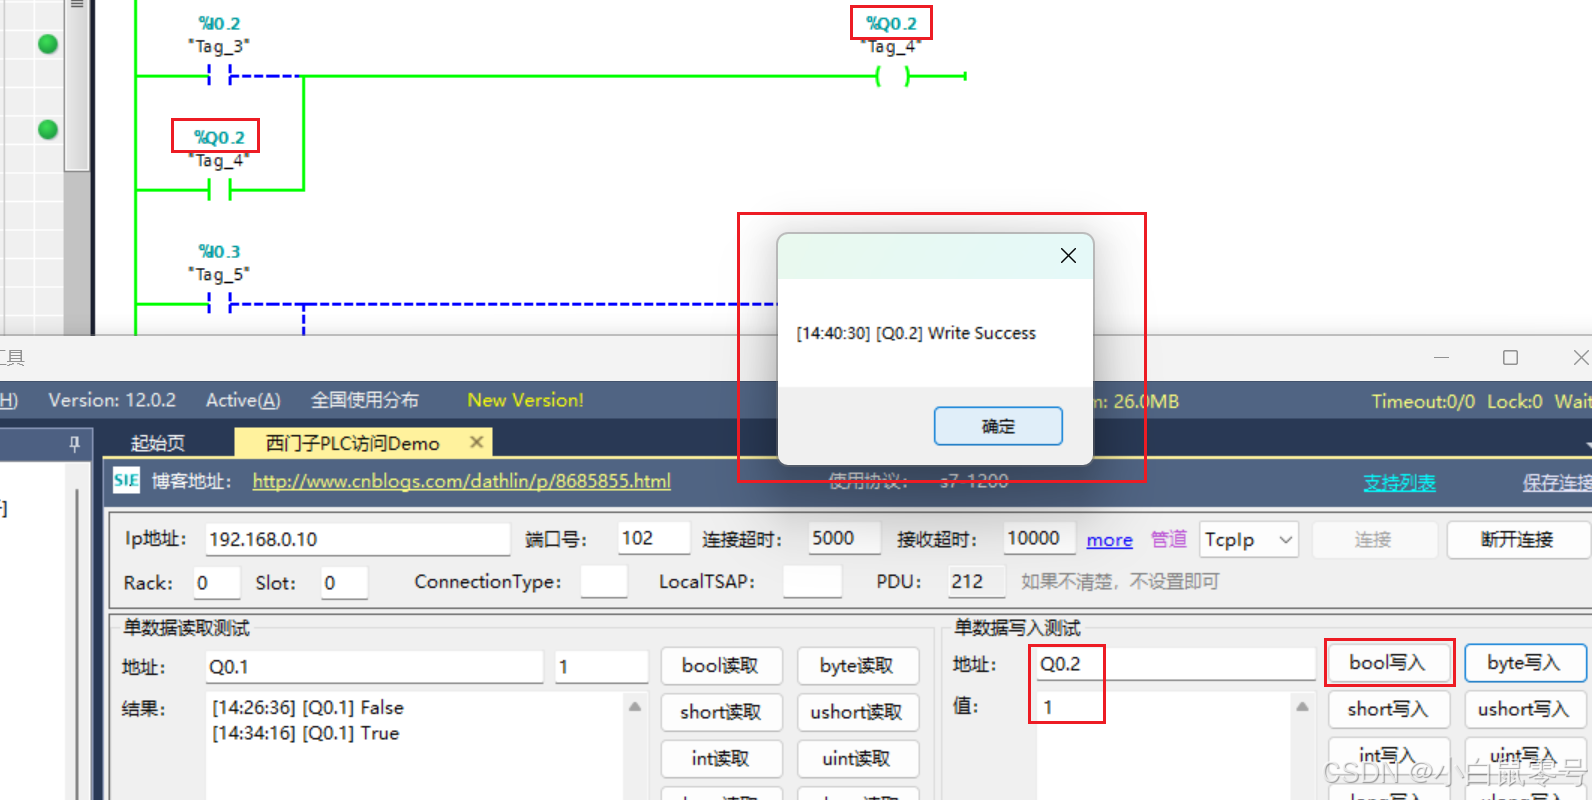
Task: Click the short写入 button
Action: [x=1388, y=709]
